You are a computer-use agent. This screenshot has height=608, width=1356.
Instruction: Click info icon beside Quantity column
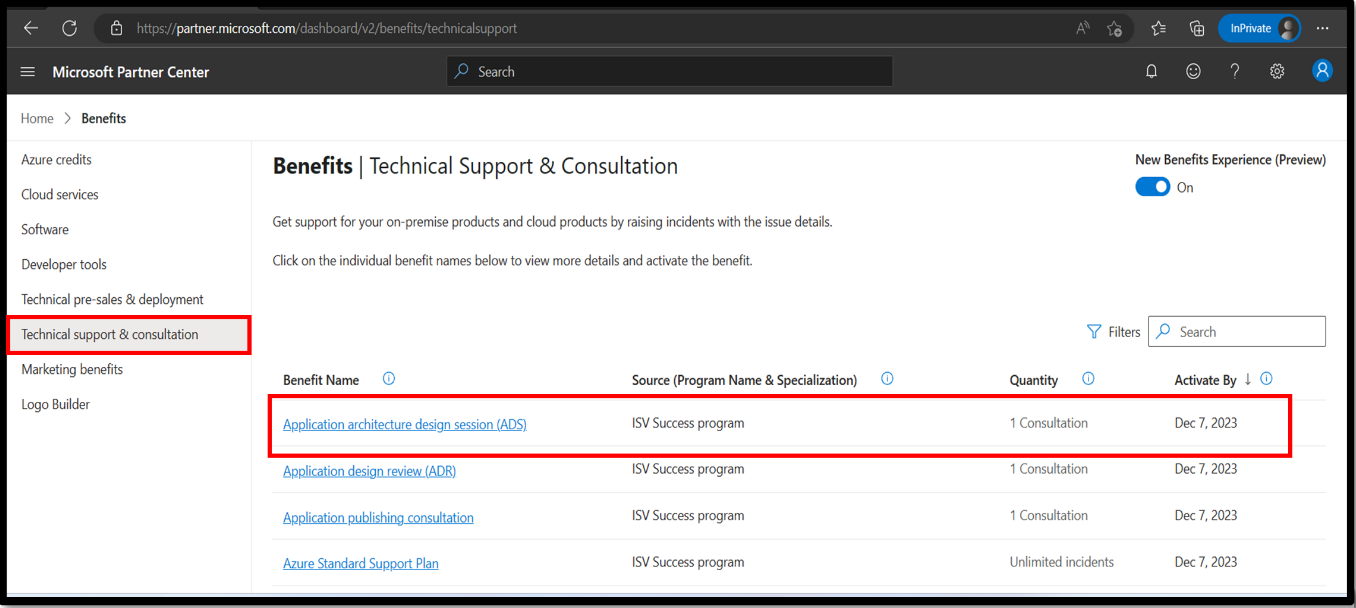pos(1088,379)
